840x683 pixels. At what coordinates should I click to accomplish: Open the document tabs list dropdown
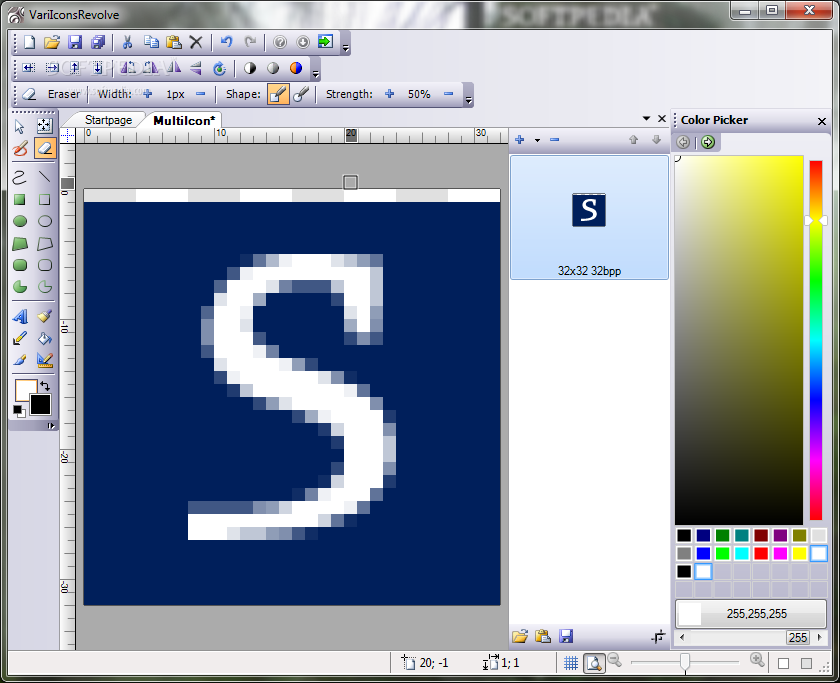coord(646,119)
